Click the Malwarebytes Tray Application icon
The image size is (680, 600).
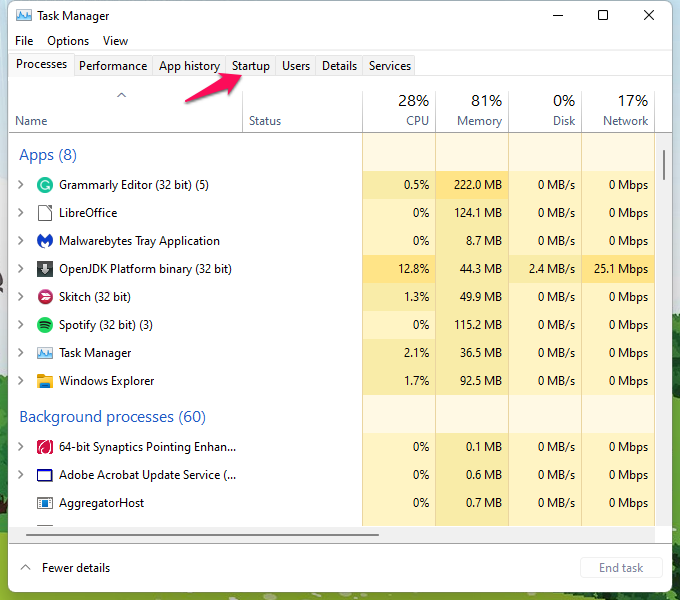pos(45,241)
